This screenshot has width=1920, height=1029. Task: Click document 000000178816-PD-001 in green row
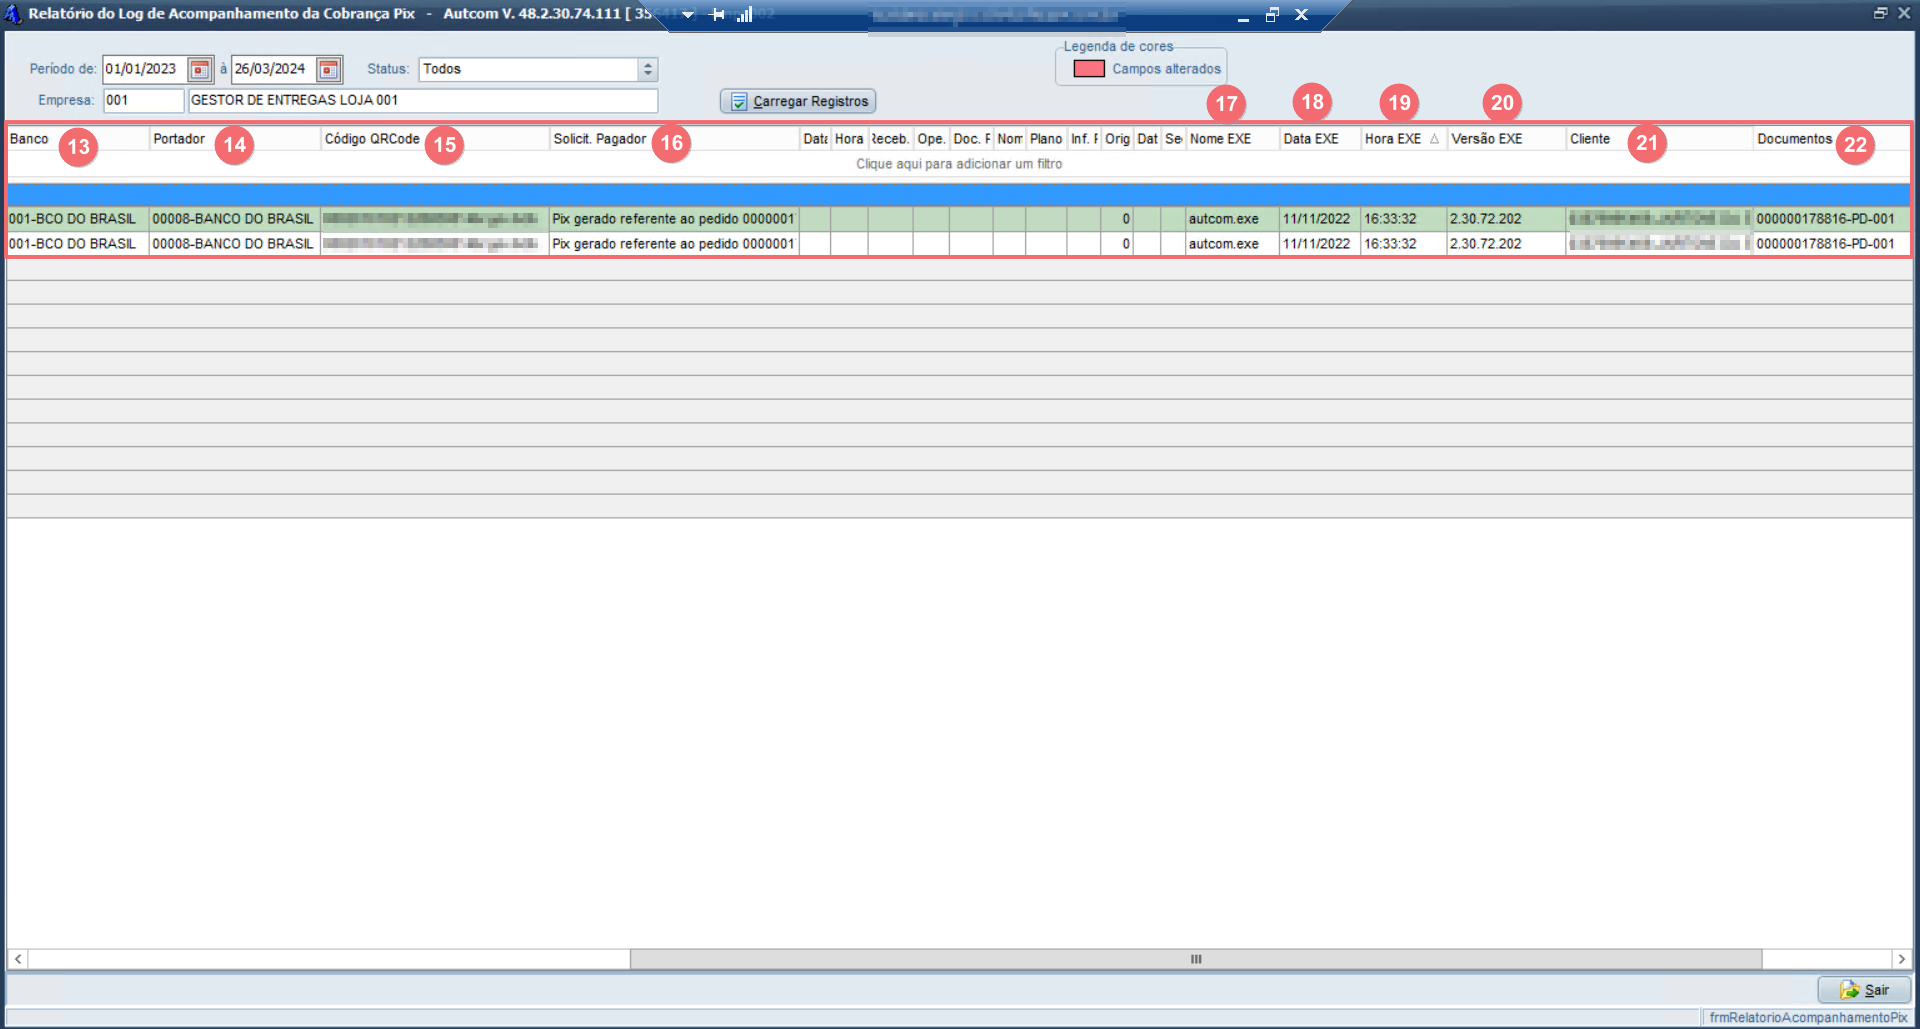point(1831,219)
